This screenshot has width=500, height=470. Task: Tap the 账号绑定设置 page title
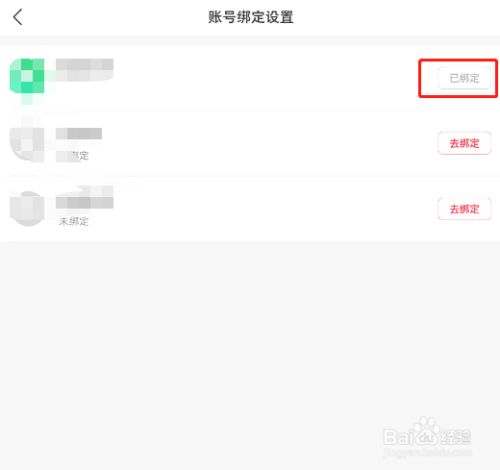pyautogui.click(x=251, y=17)
